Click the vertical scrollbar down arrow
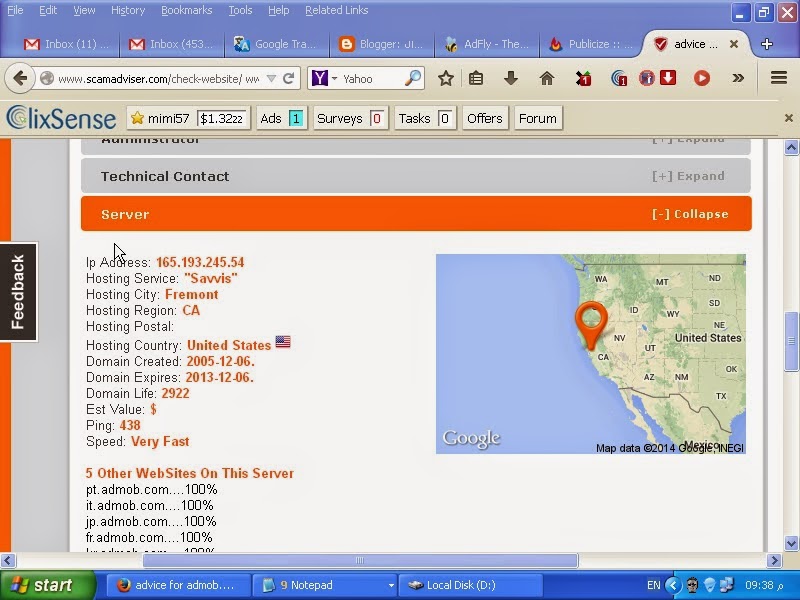 [791, 542]
